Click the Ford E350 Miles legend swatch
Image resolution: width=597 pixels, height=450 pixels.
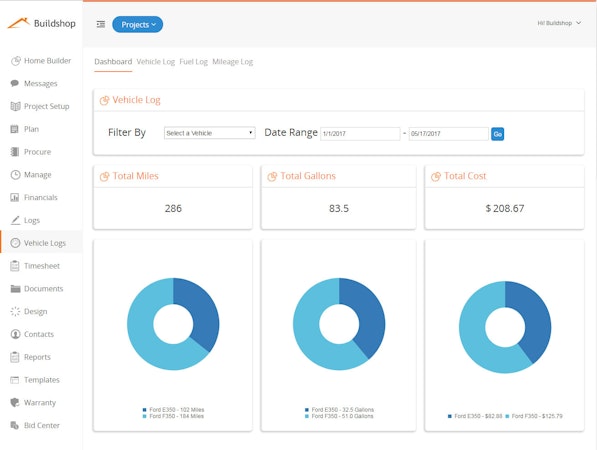click(x=144, y=410)
